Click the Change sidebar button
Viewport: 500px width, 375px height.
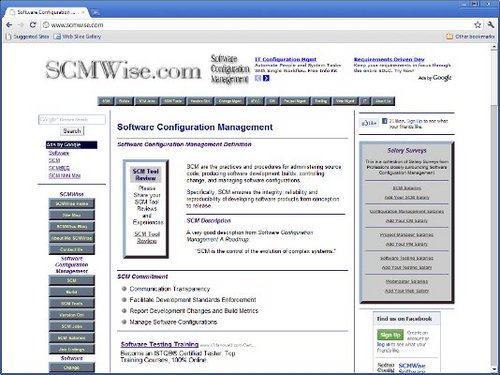click(72, 367)
